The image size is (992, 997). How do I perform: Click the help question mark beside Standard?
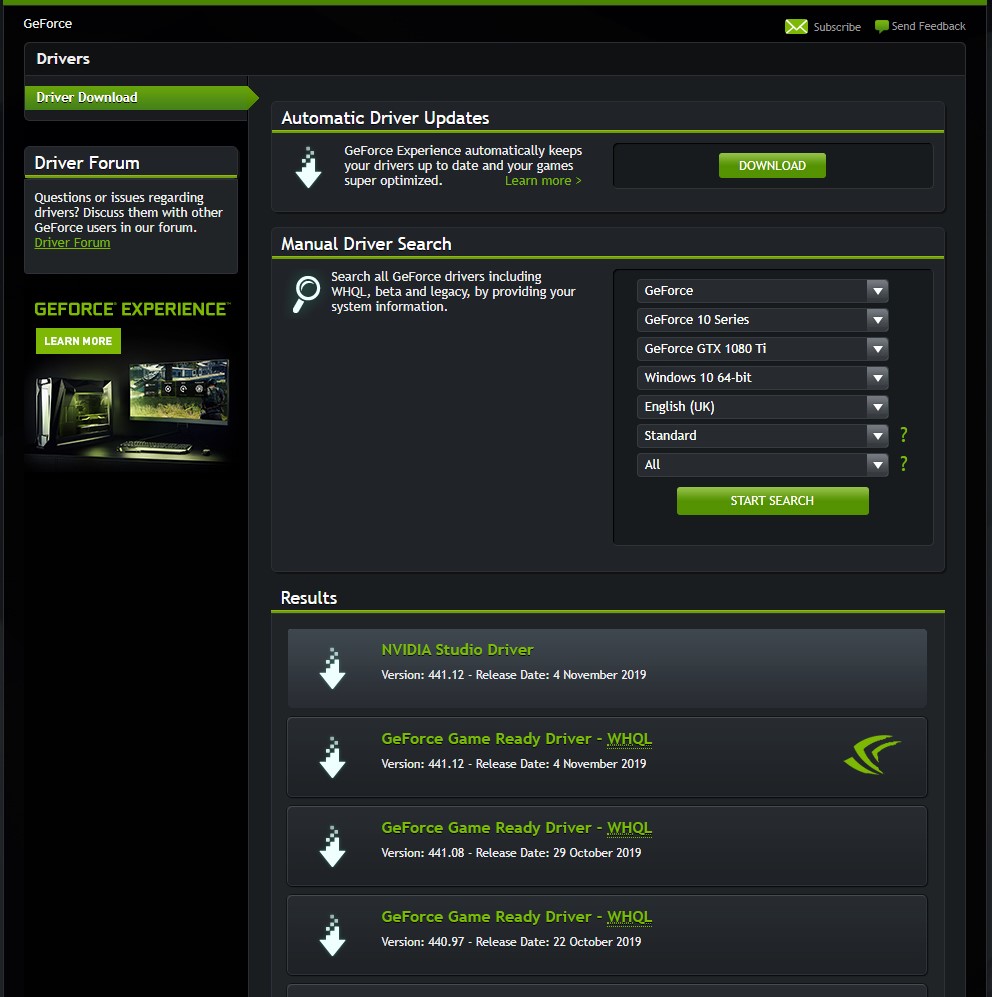coord(904,435)
